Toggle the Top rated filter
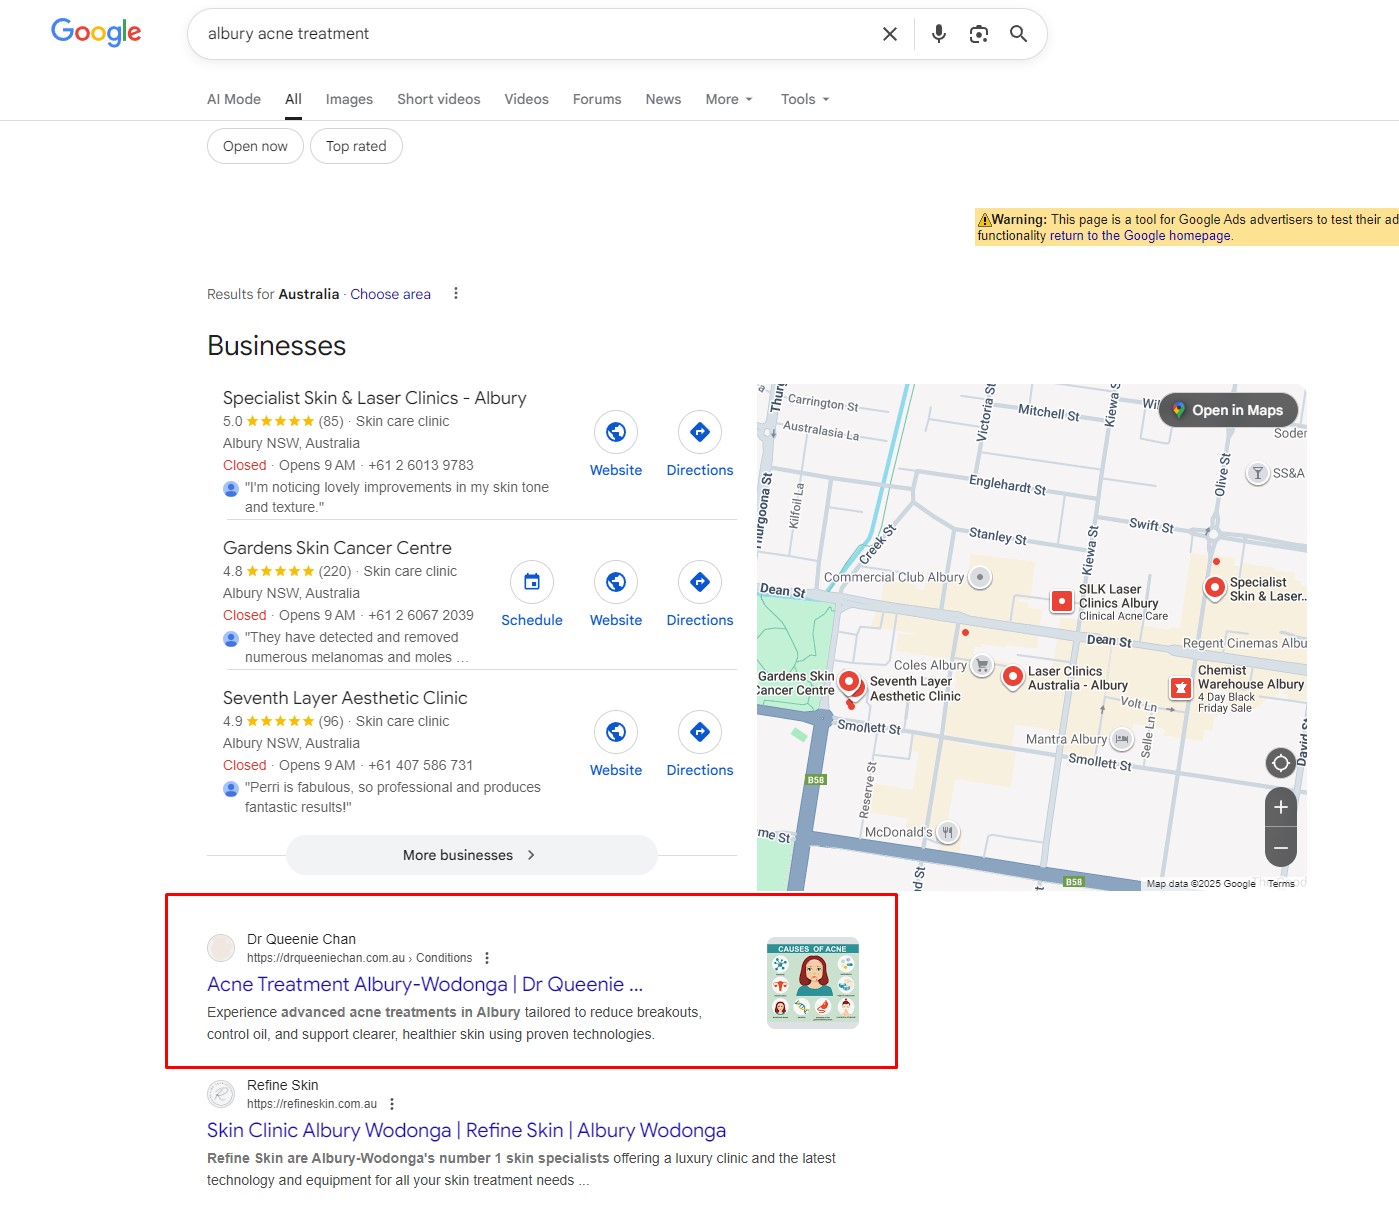Image resolution: width=1399 pixels, height=1205 pixels. pyautogui.click(x=356, y=146)
